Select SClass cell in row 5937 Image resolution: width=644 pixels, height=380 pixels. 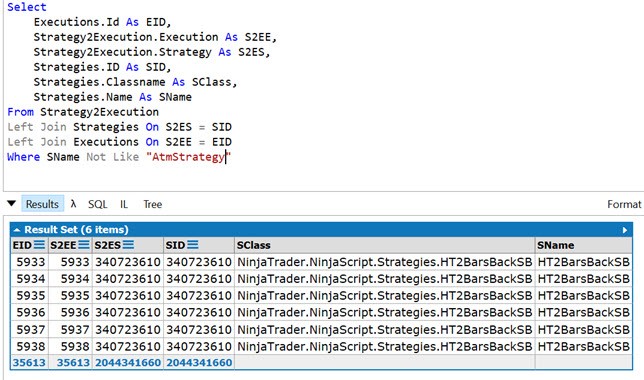click(x=384, y=329)
